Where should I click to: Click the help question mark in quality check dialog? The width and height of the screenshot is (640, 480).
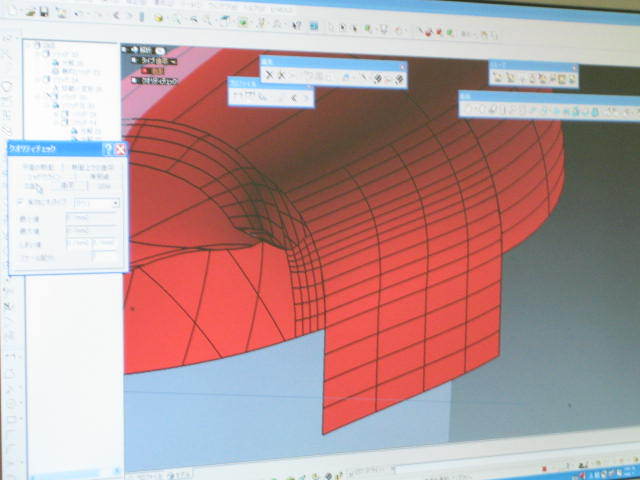(x=108, y=149)
